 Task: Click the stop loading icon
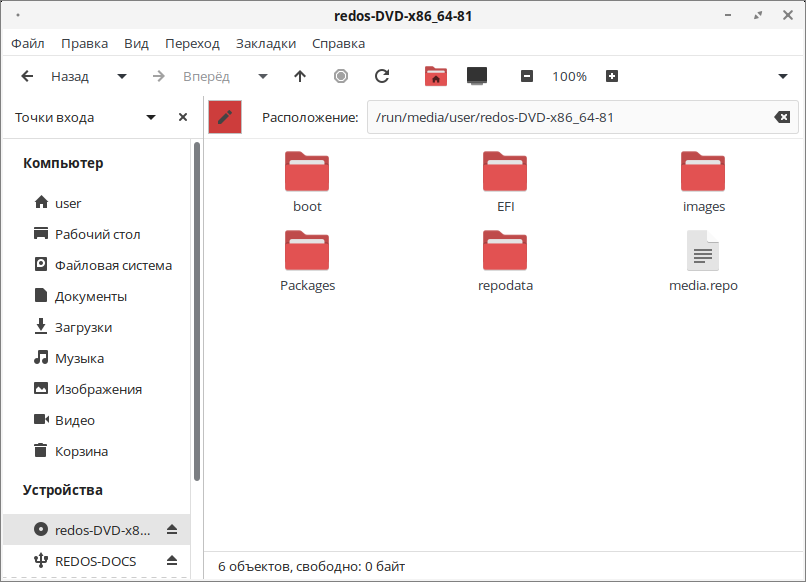click(x=341, y=77)
